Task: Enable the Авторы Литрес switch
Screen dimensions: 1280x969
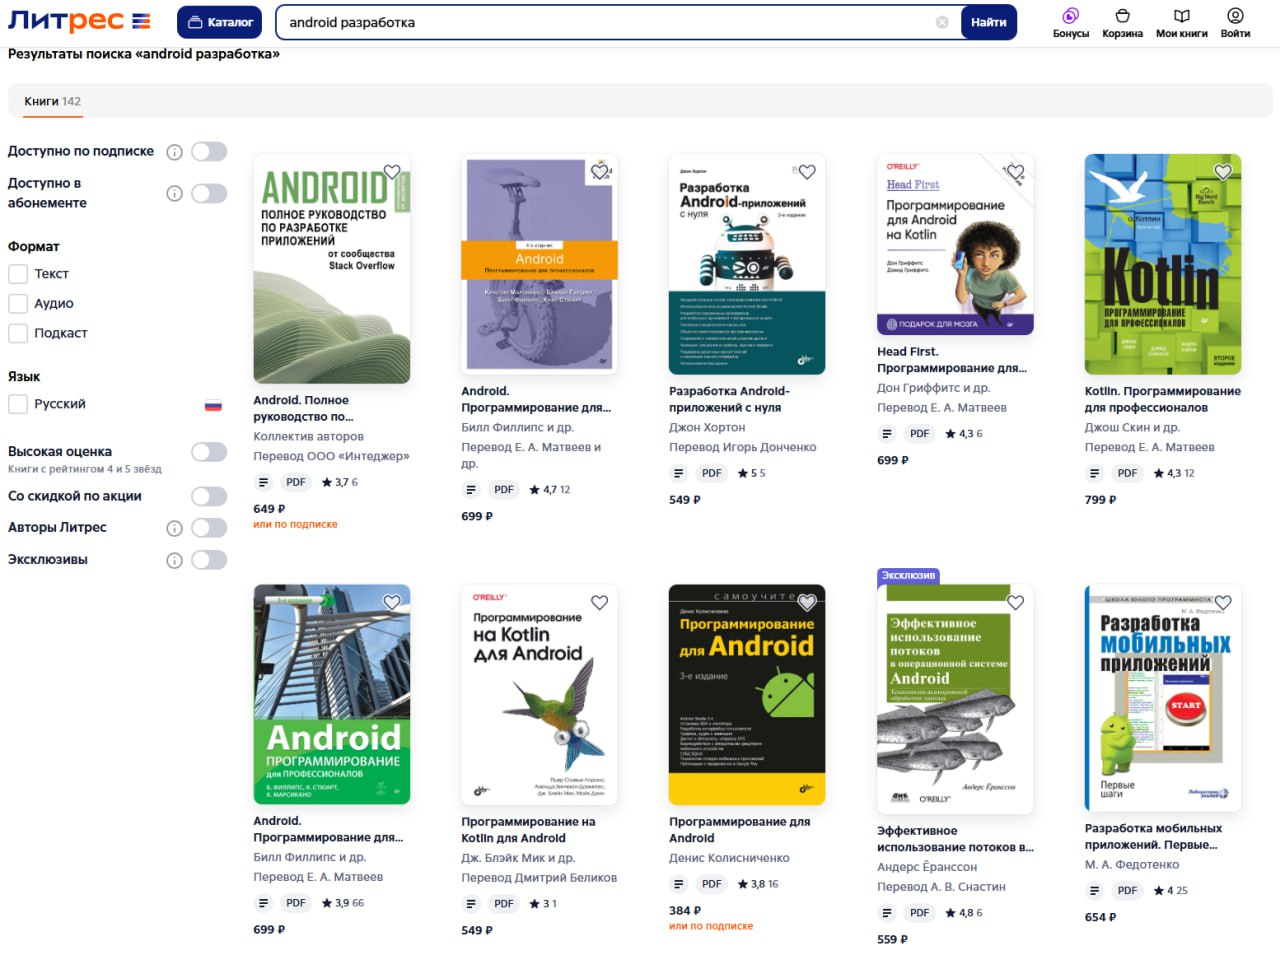Action: pyautogui.click(x=209, y=527)
